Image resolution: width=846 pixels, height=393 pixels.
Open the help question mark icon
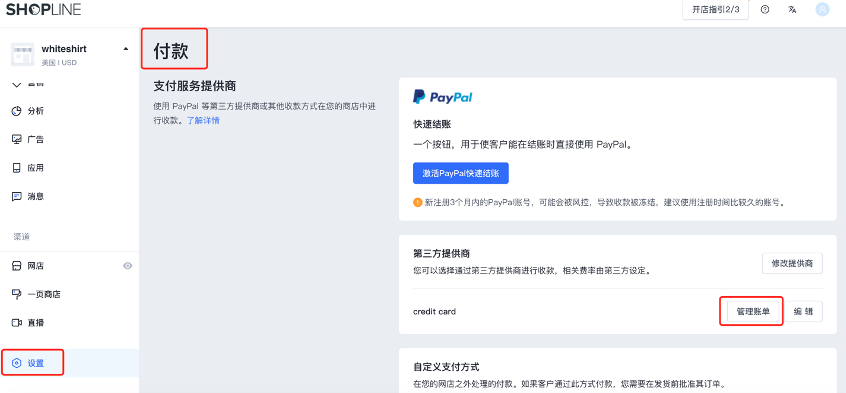point(765,10)
